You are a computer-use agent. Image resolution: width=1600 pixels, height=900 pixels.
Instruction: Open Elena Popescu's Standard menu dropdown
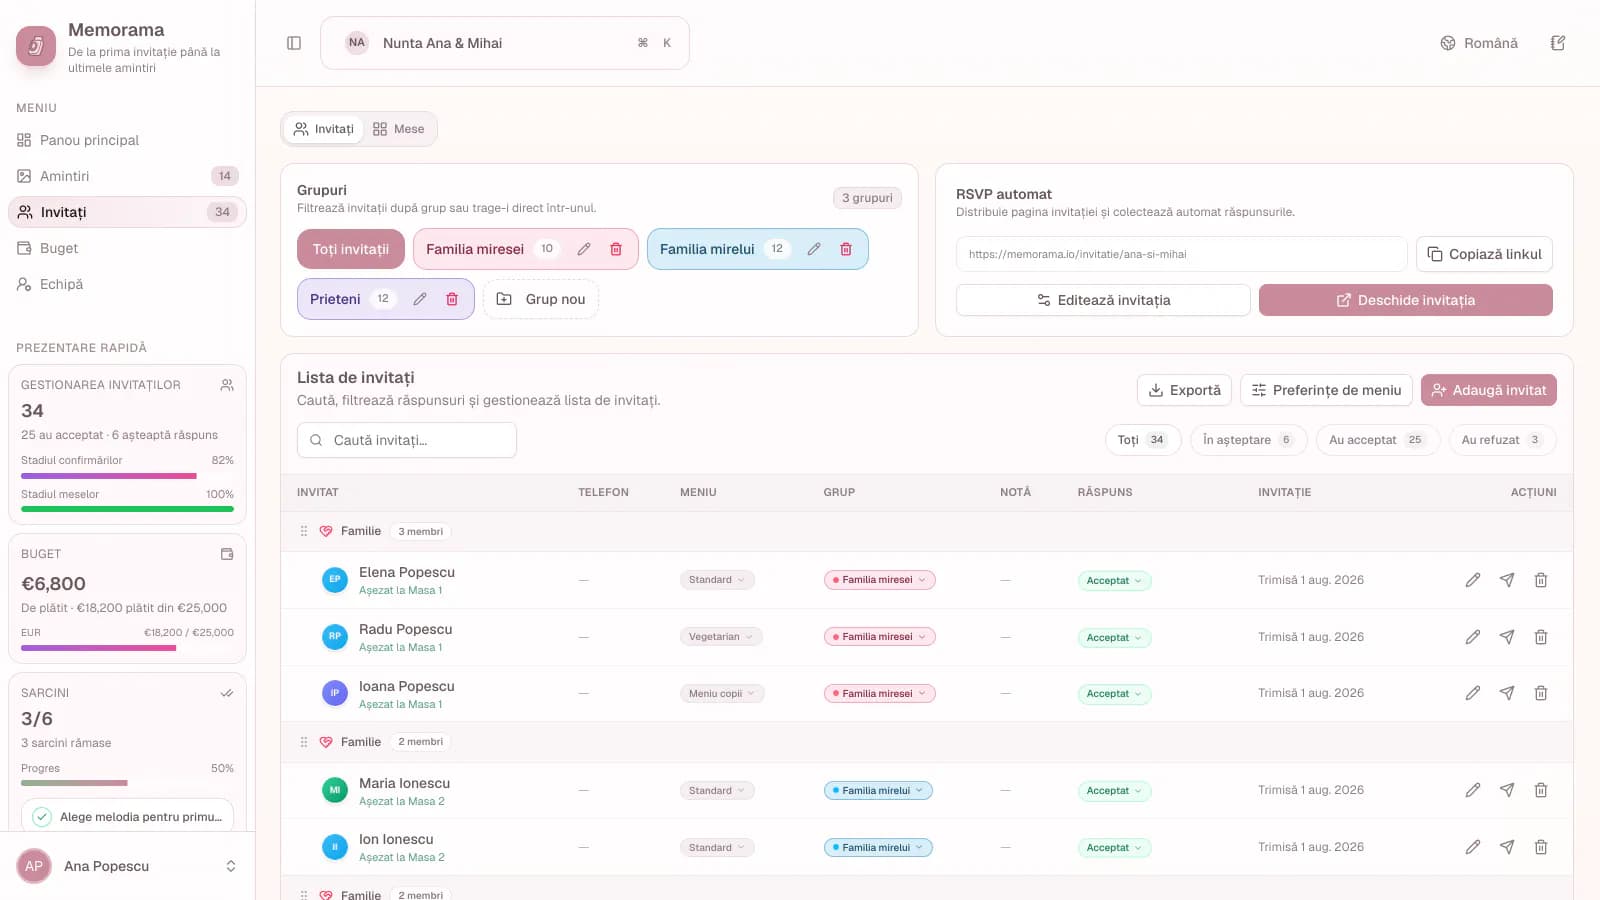click(x=717, y=580)
